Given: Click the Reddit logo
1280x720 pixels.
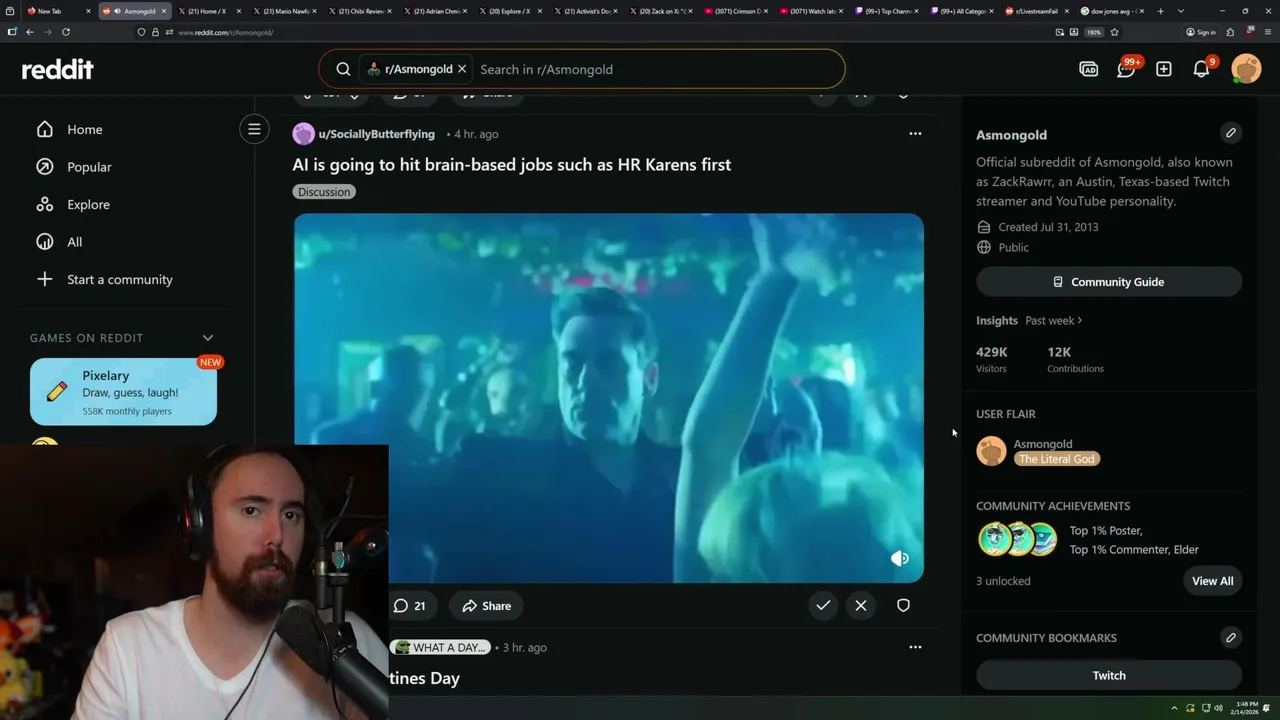Looking at the screenshot, I should click(58, 69).
